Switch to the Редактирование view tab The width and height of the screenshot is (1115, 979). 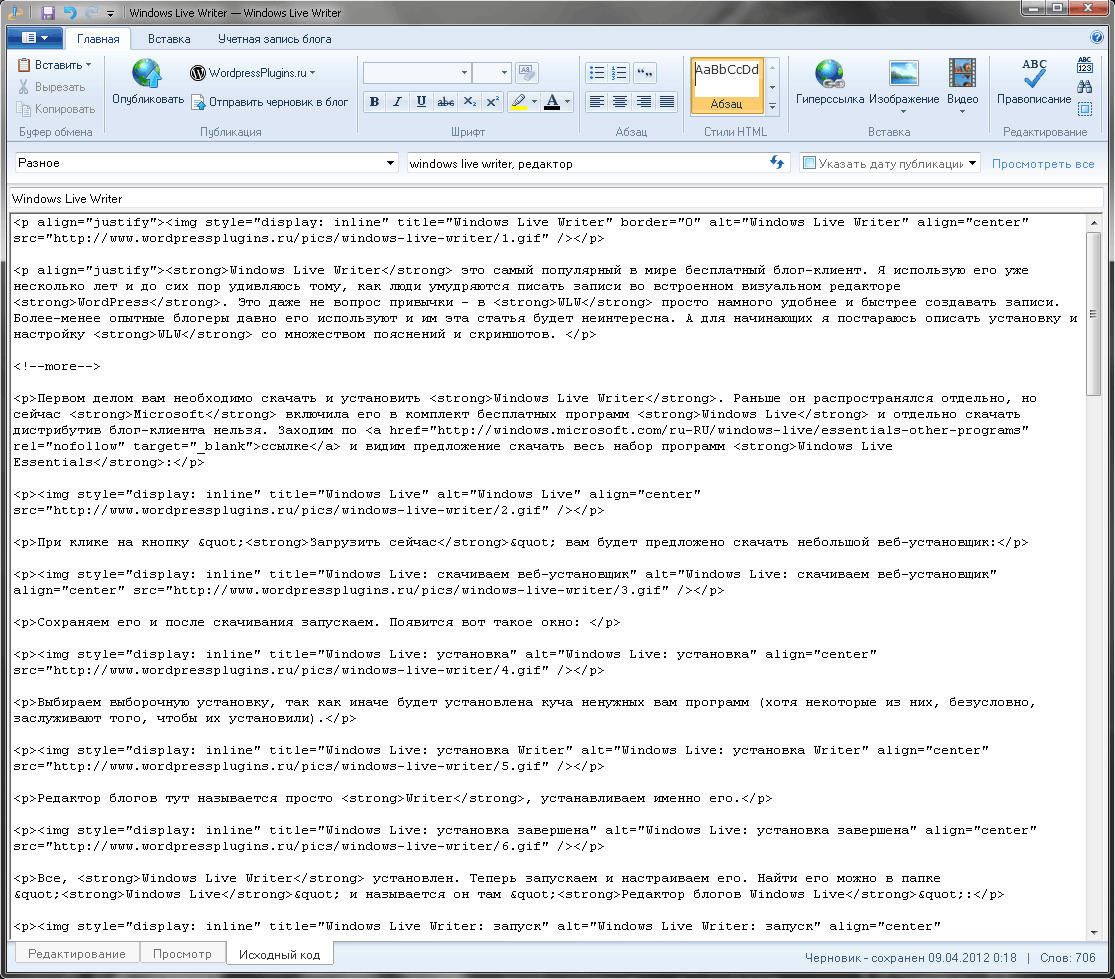[77, 953]
